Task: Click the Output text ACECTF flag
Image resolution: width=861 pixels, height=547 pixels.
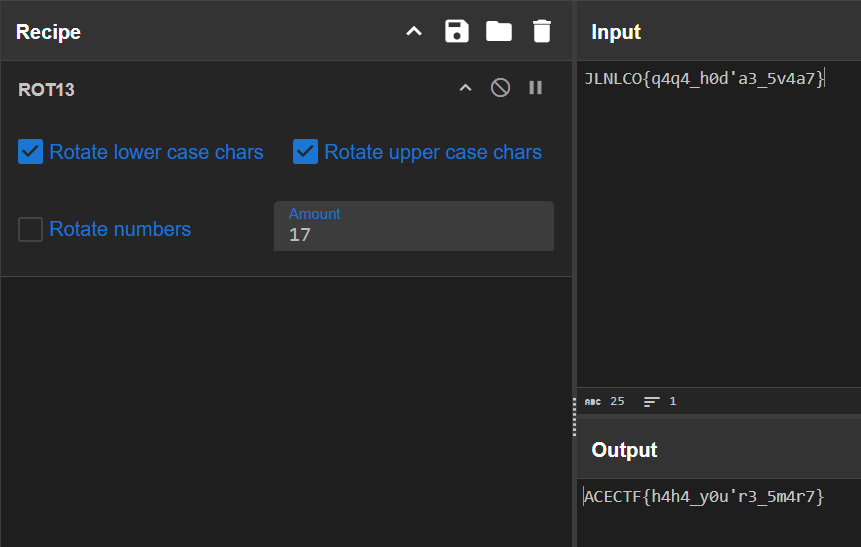Action: tap(705, 496)
